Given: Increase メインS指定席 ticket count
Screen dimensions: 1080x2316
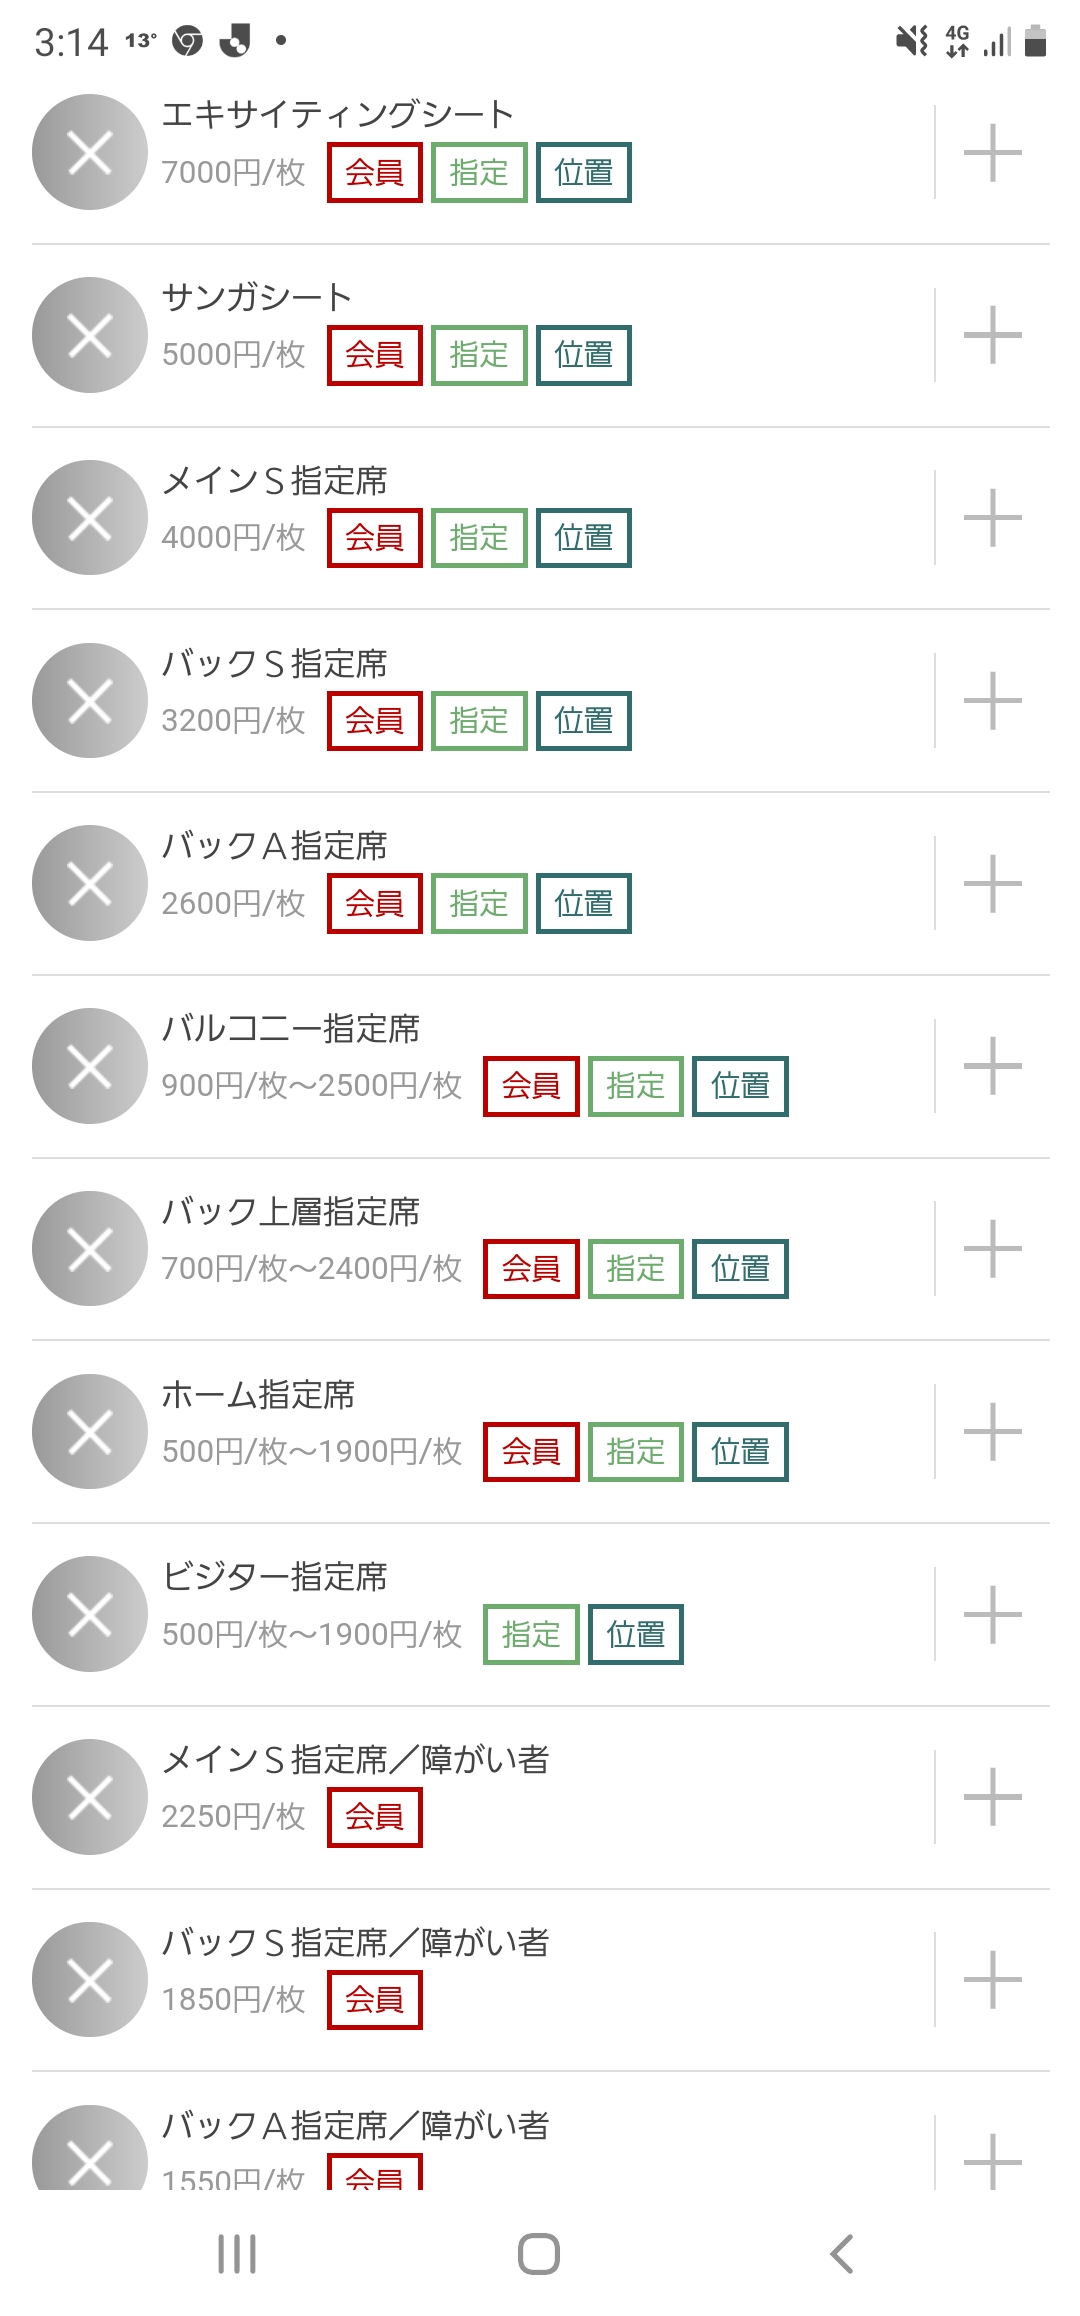Looking at the screenshot, I should pos(992,518).
